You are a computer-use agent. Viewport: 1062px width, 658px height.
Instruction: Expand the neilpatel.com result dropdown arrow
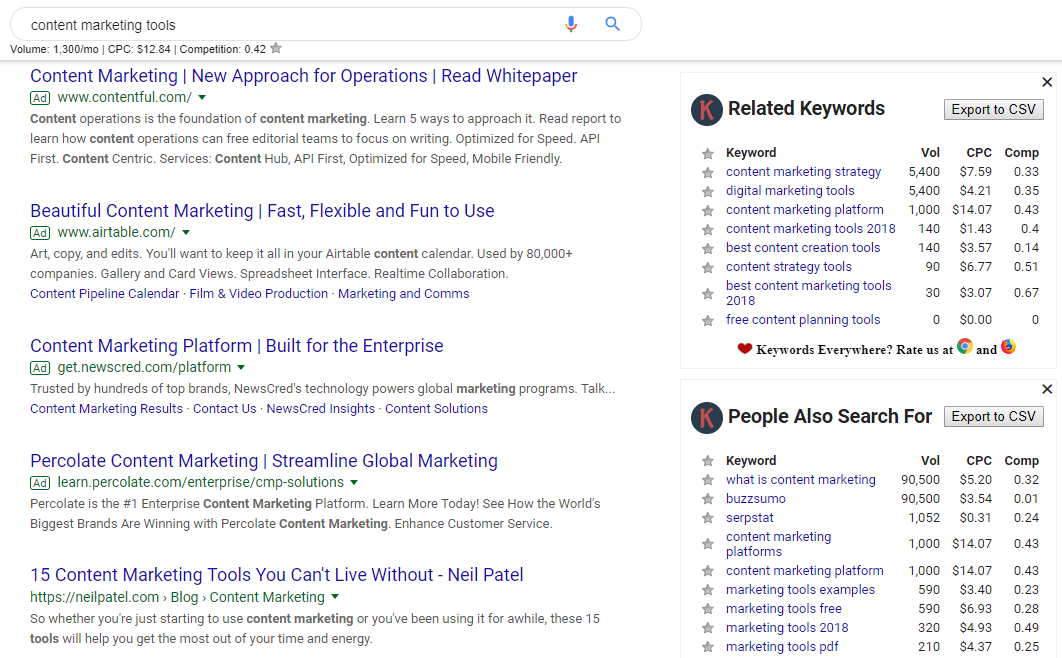pyautogui.click(x=335, y=597)
